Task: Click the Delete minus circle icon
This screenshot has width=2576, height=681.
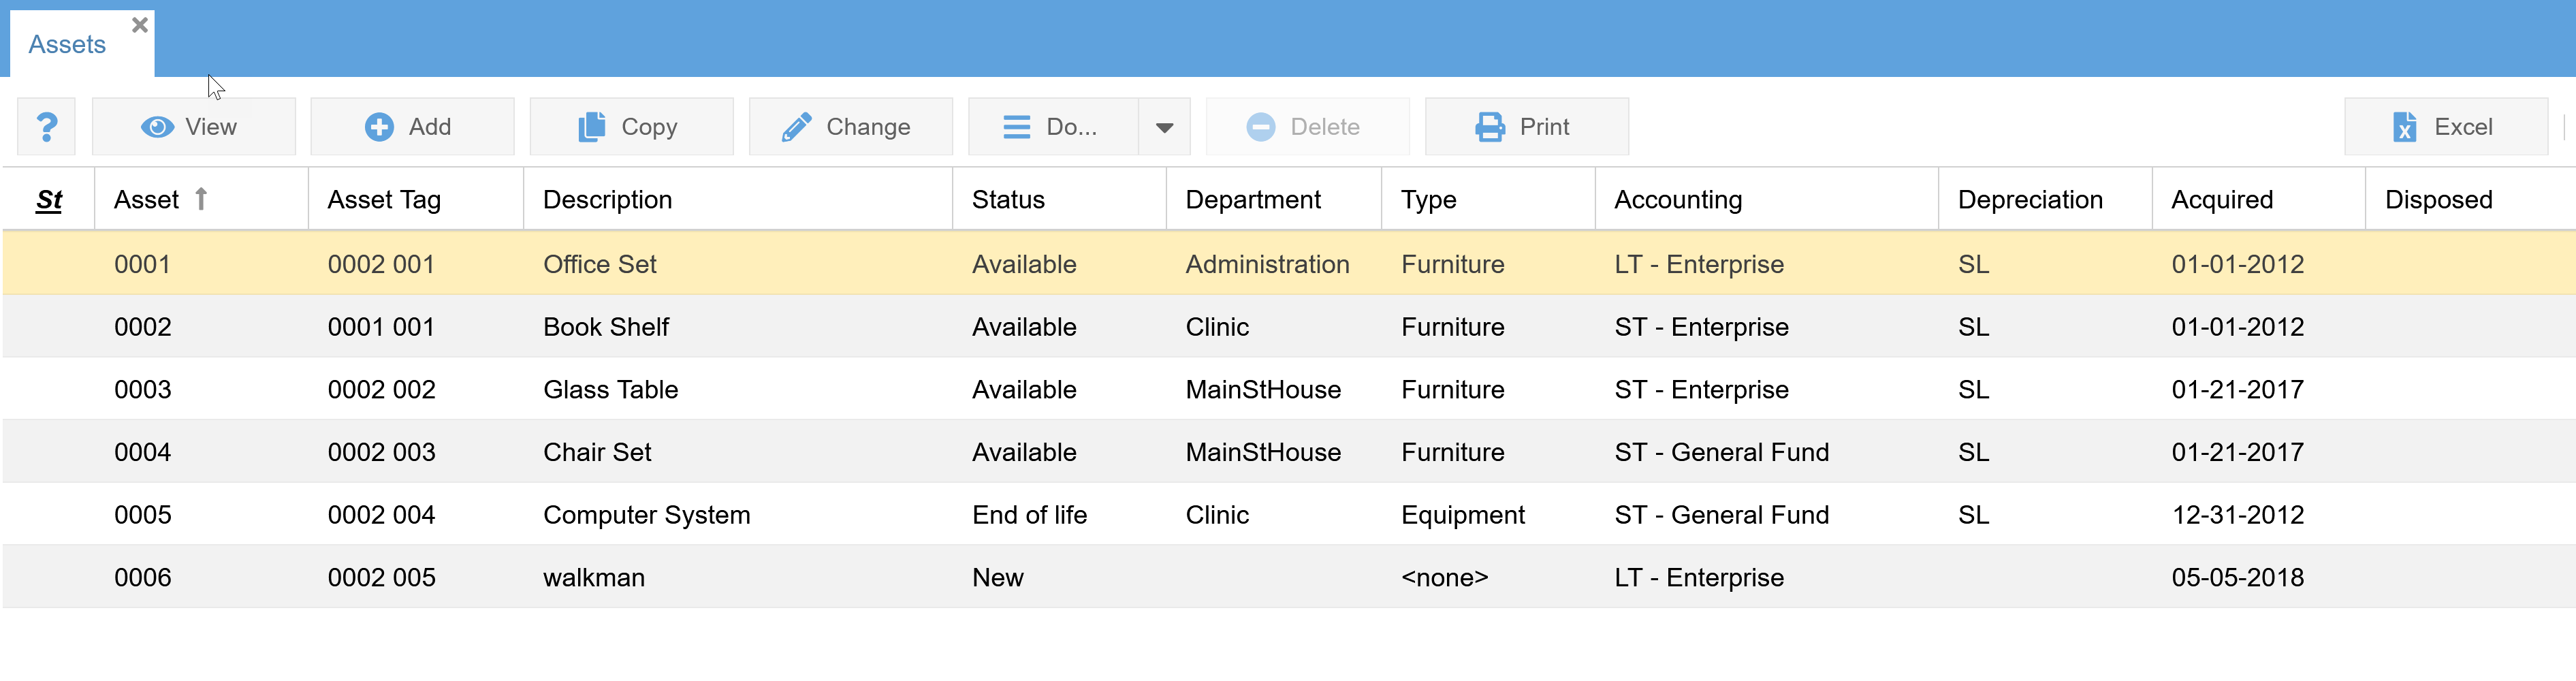Action: click(x=1260, y=127)
